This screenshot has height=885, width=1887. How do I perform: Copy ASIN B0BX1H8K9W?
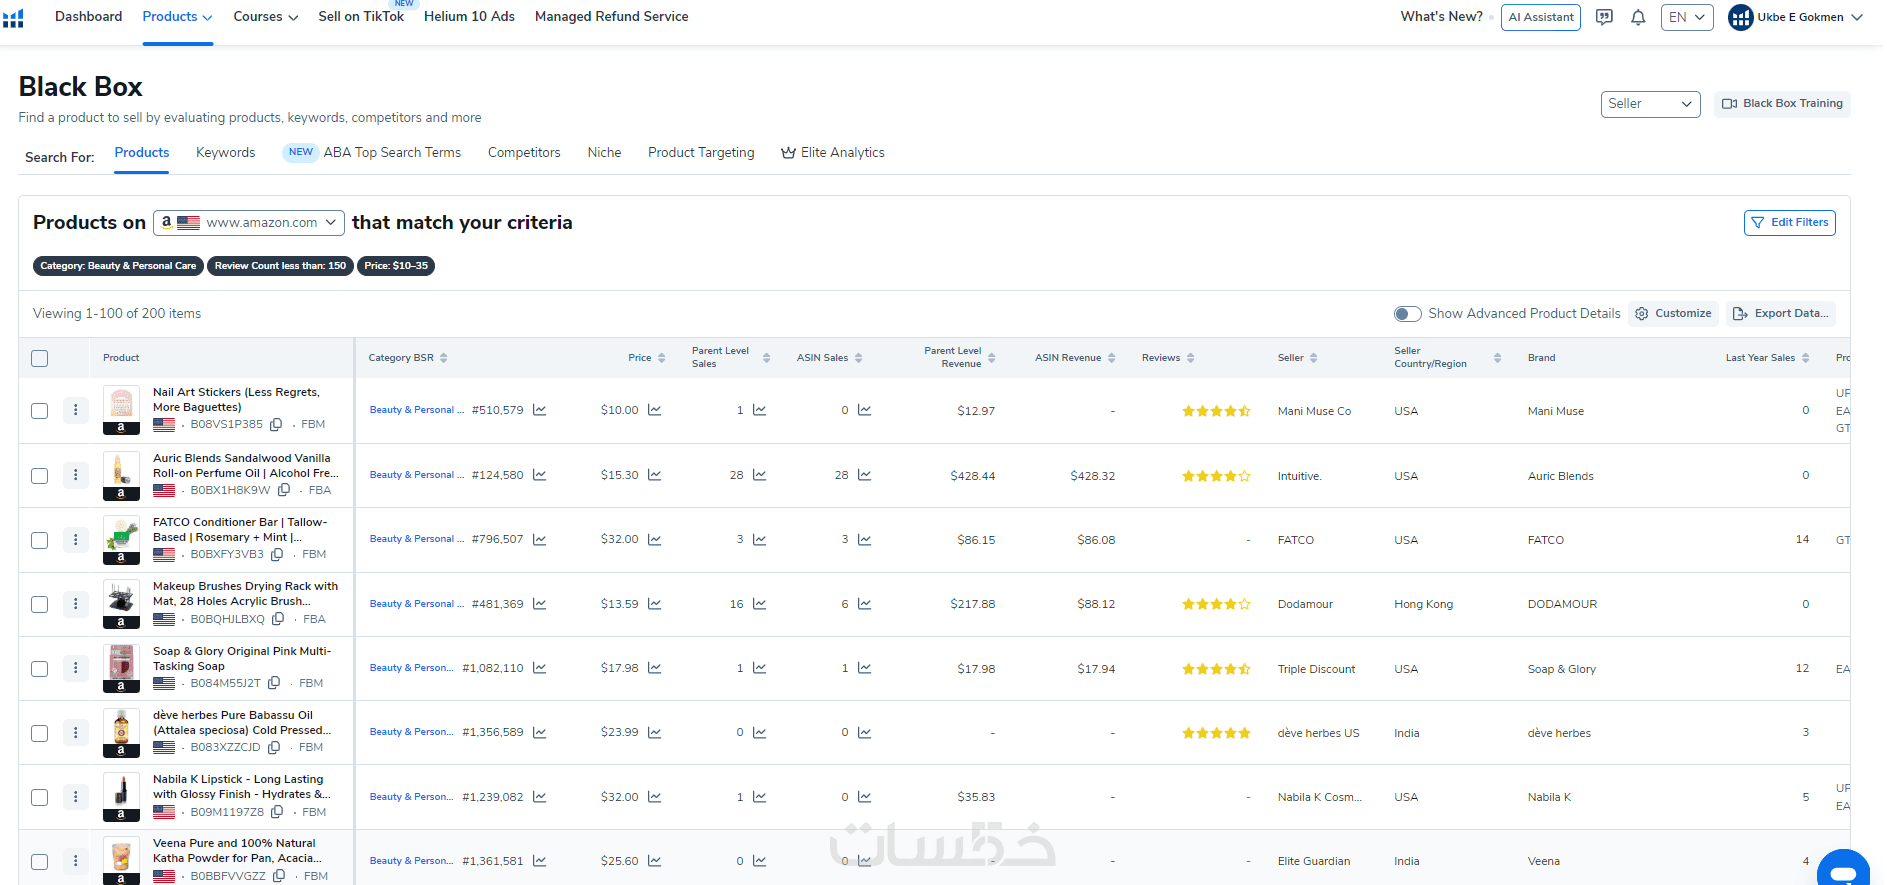tap(284, 490)
